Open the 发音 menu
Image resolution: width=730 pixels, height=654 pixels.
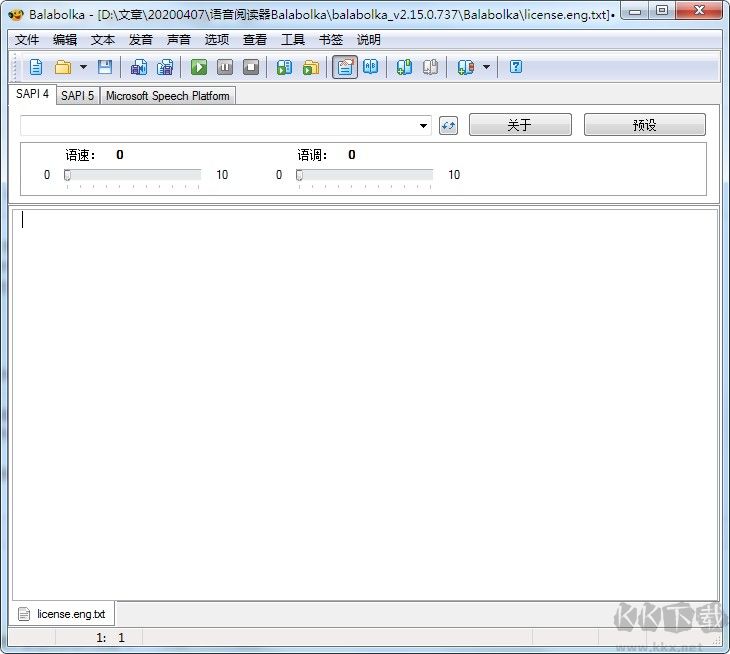pyautogui.click(x=141, y=40)
